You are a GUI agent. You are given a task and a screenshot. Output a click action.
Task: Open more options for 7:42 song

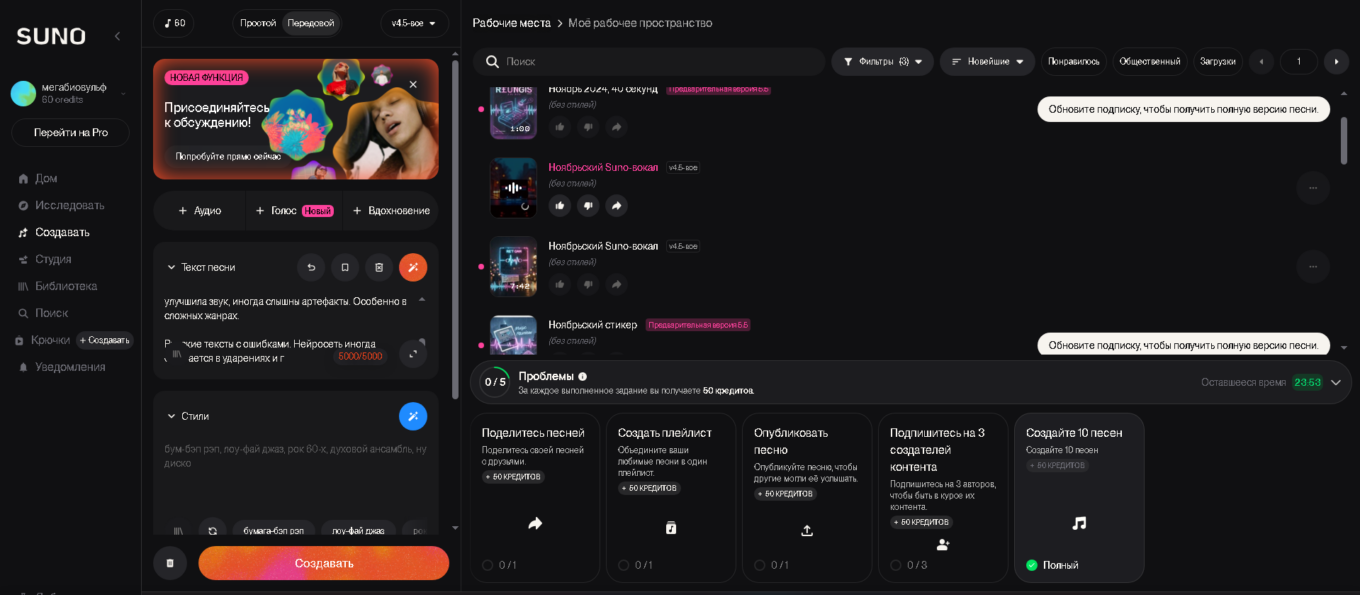[x=1313, y=266]
